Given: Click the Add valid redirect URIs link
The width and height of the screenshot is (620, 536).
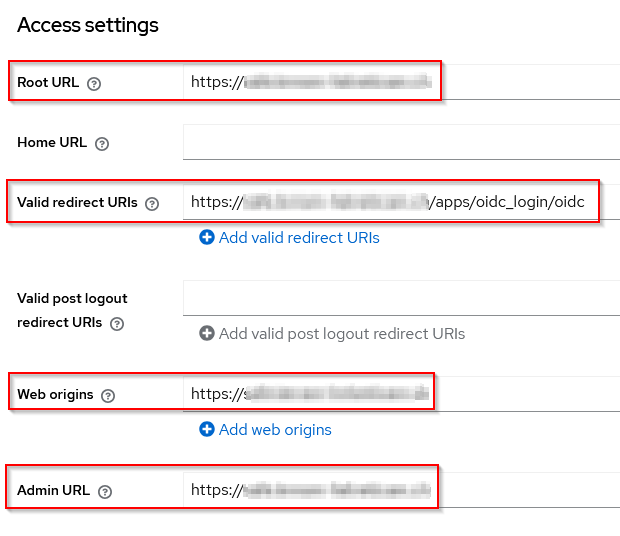Looking at the screenshot, I should 299,238.
